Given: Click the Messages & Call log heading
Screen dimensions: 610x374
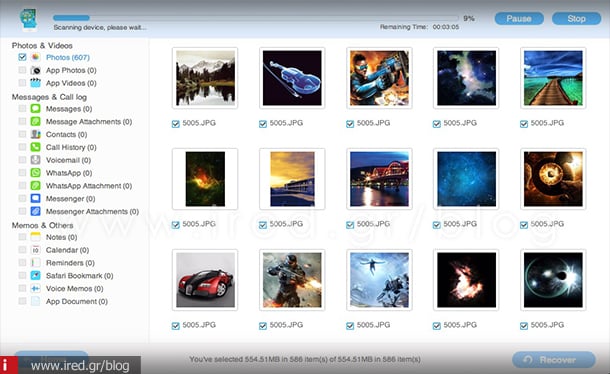Looking at the screenshot, I should click(x=49, y=97).
